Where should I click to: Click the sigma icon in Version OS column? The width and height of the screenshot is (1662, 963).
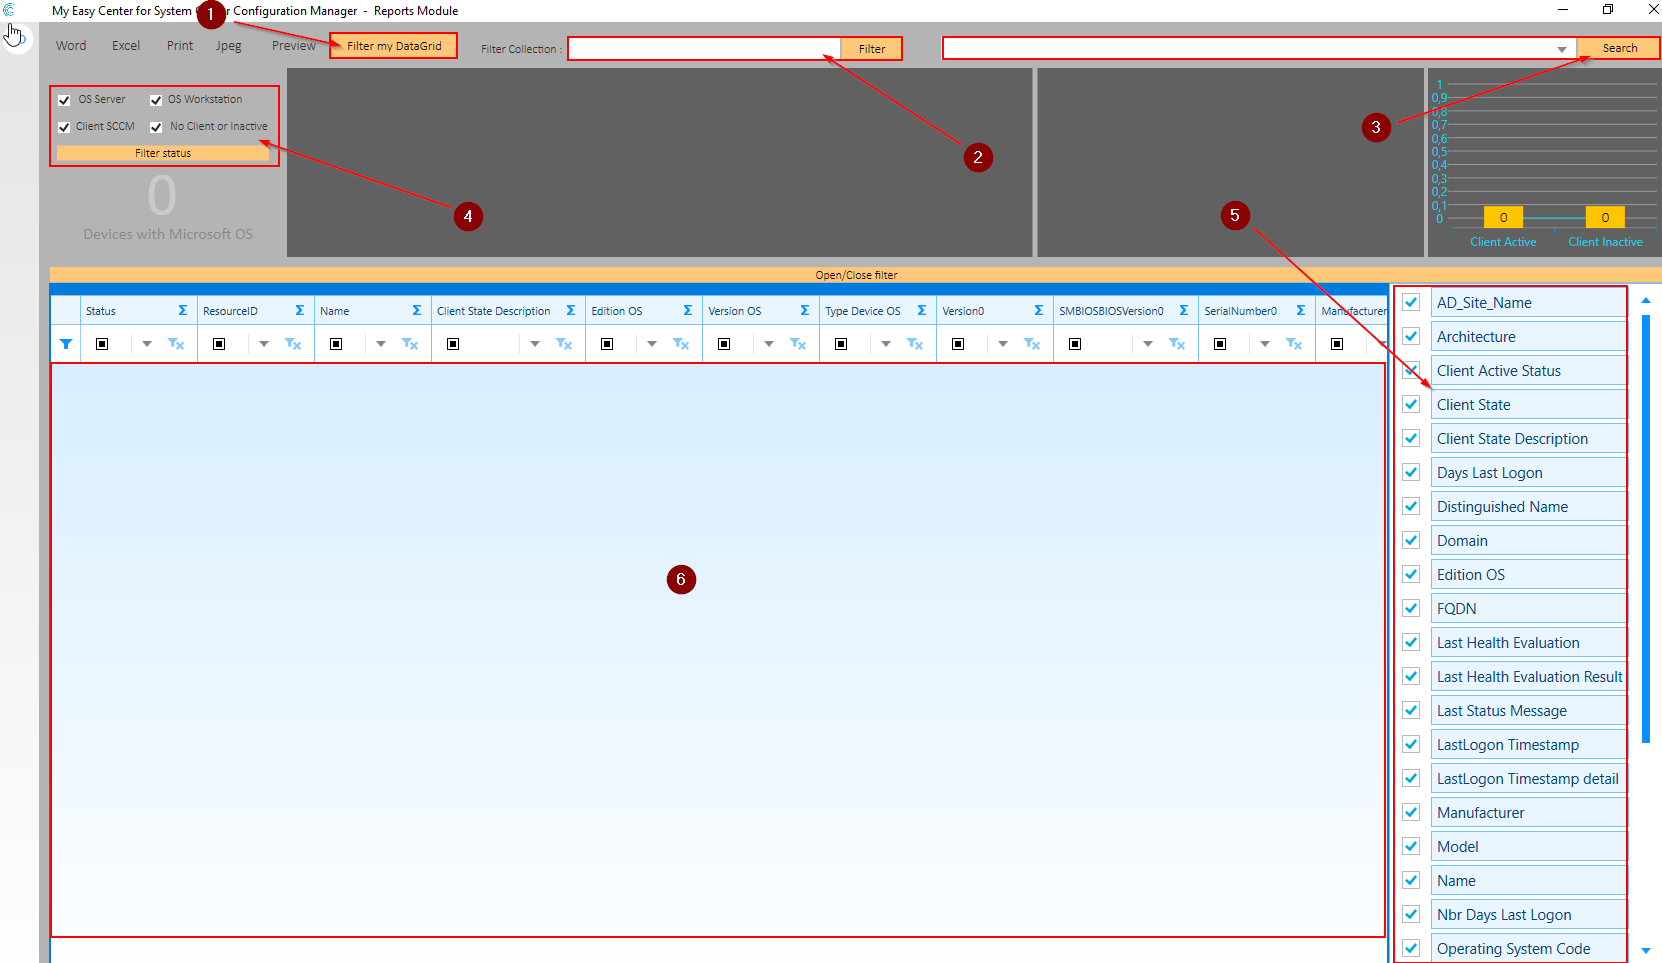tap(804, 311)
